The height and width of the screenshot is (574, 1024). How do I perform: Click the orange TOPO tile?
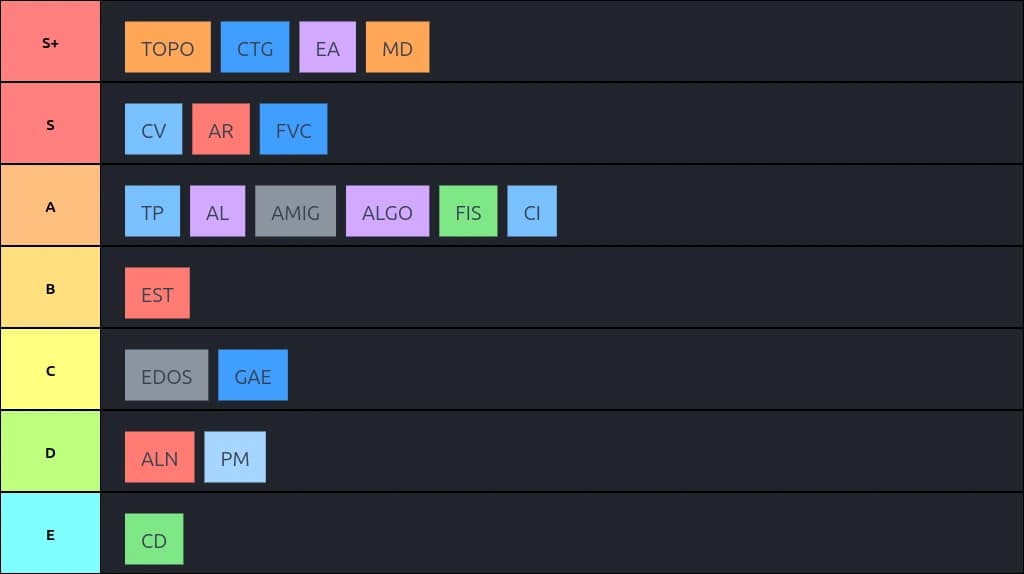coord(168,47)
